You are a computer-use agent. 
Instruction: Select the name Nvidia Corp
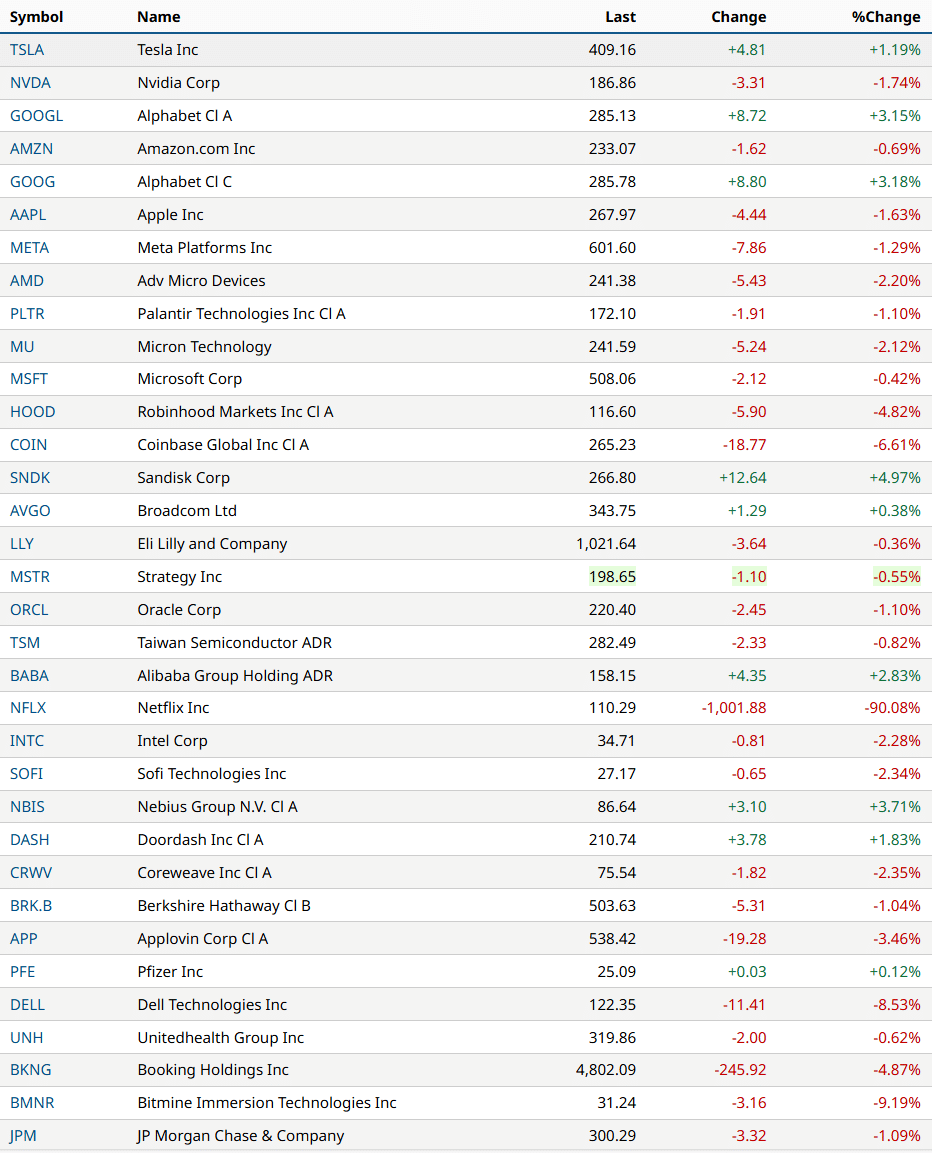[179, 82]
